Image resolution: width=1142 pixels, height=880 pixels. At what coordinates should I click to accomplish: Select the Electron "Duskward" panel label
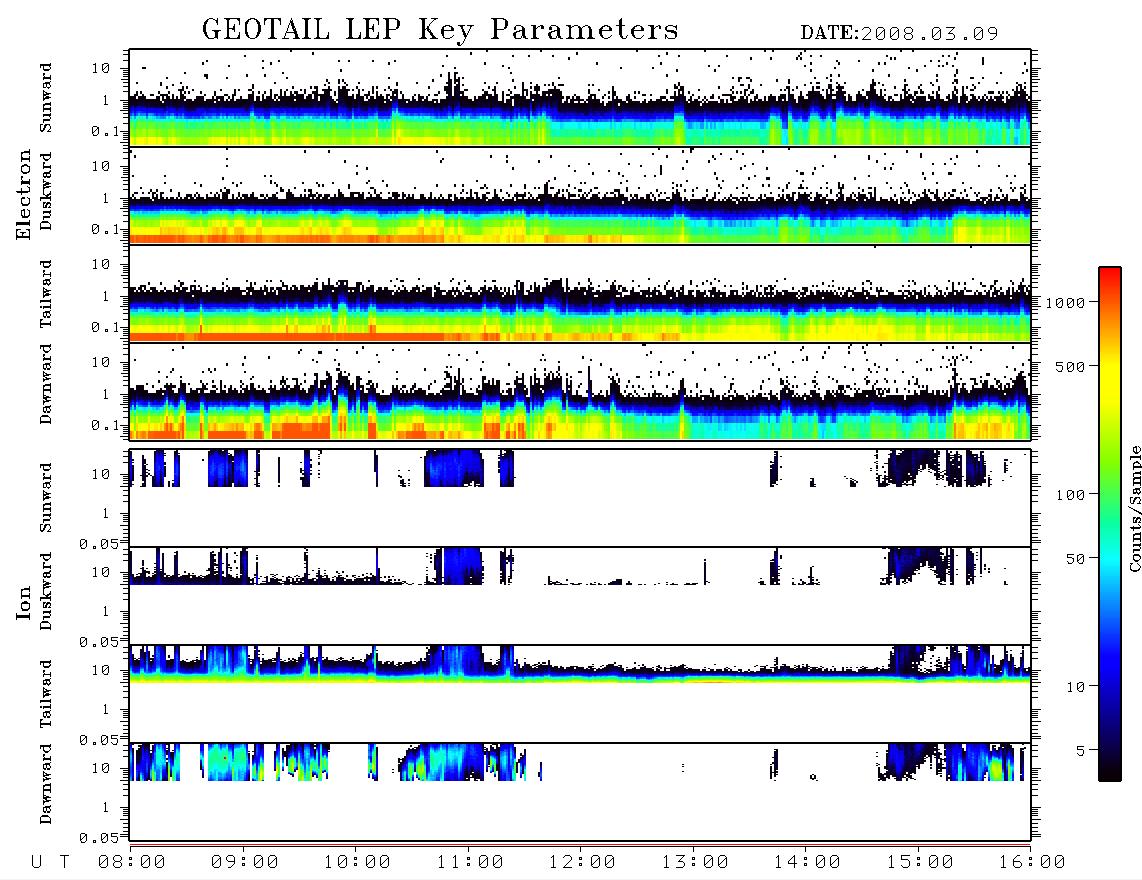45,191
